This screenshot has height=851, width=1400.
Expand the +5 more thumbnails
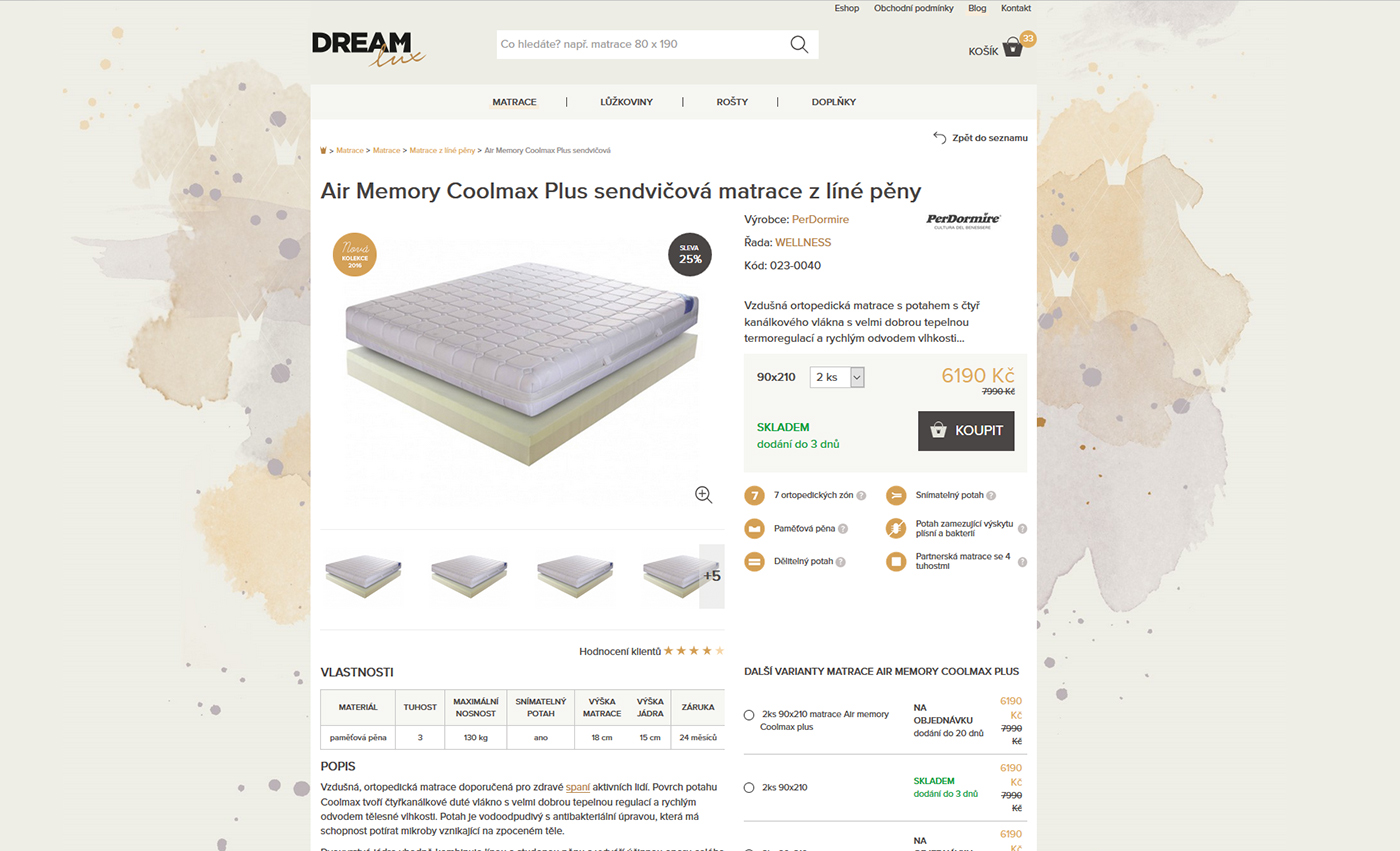pyautogui.click(x=712, y=576)
